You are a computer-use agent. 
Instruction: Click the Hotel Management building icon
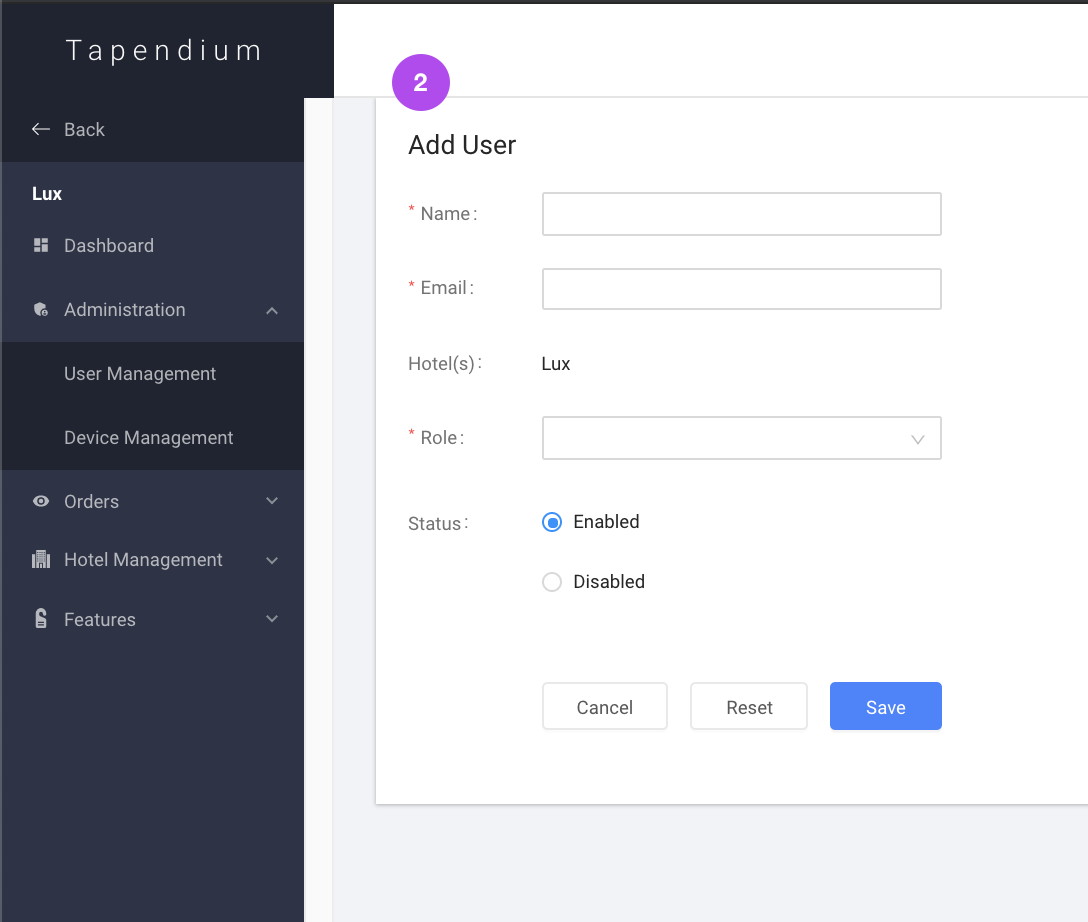pyautogui.click(x=41, y=559)
